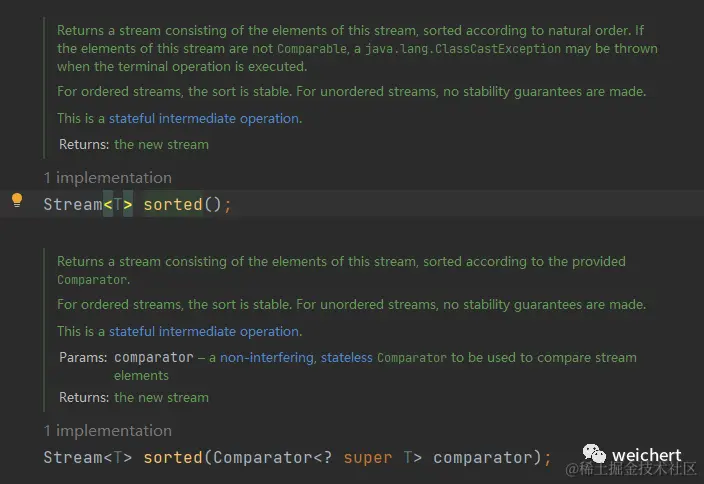Place cursor on no-argument sorted method name
Viewport: 704px width, 484px height.
[173, 205]
